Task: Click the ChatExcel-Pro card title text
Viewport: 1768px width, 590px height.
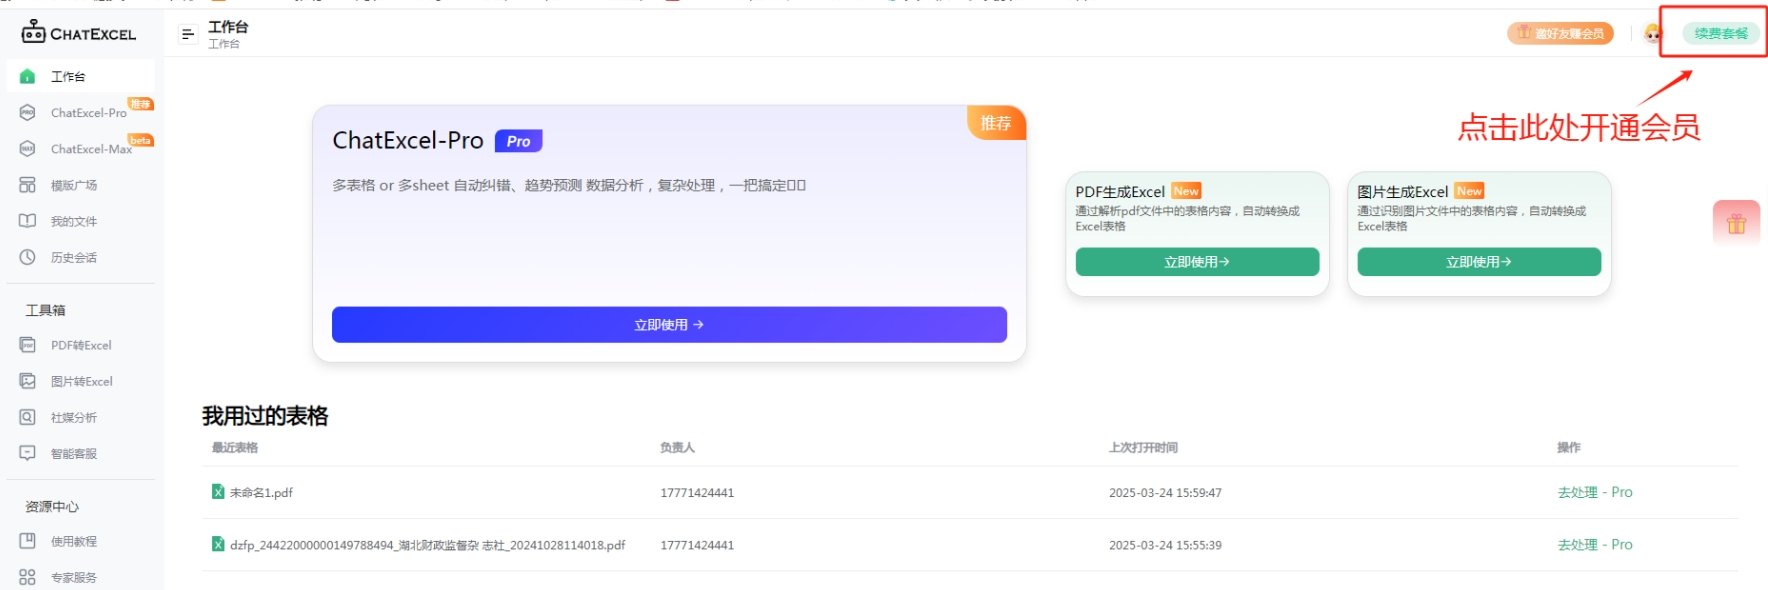Action: [x=408, y=141]
